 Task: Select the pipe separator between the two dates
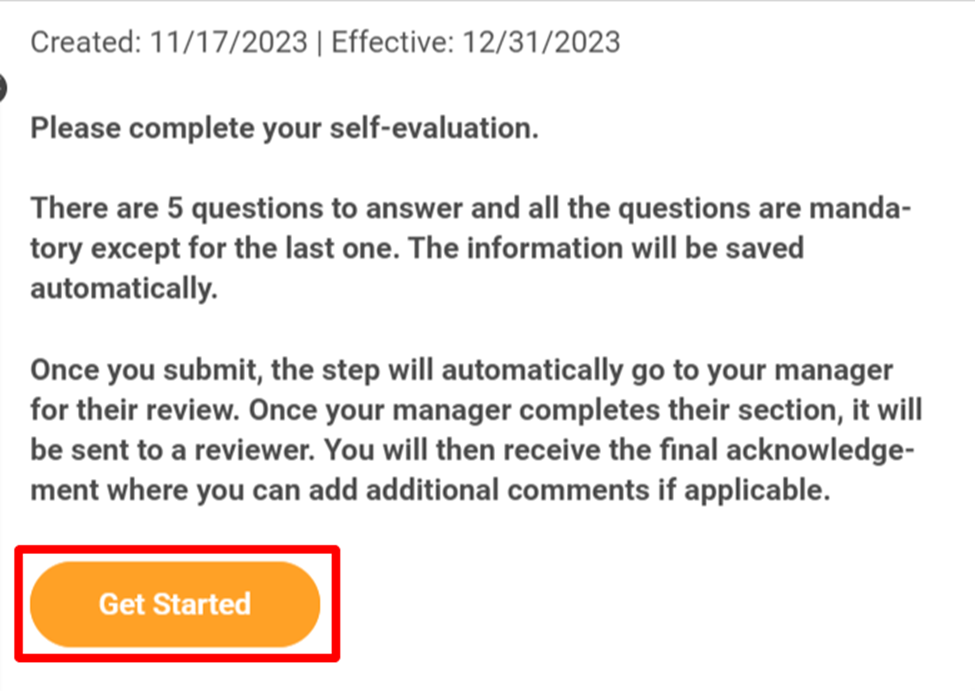click(x=320, y=43)
